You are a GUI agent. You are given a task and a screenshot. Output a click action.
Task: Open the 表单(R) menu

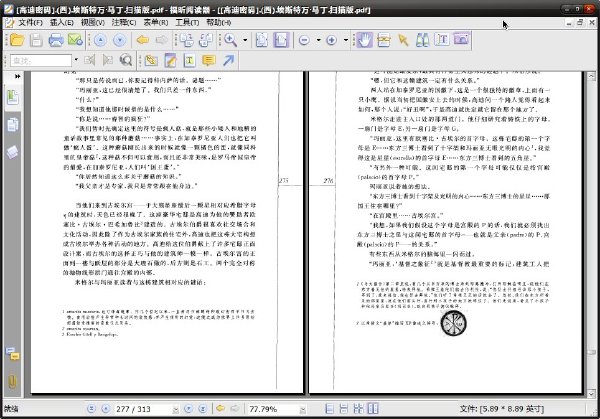coord(155,23)
